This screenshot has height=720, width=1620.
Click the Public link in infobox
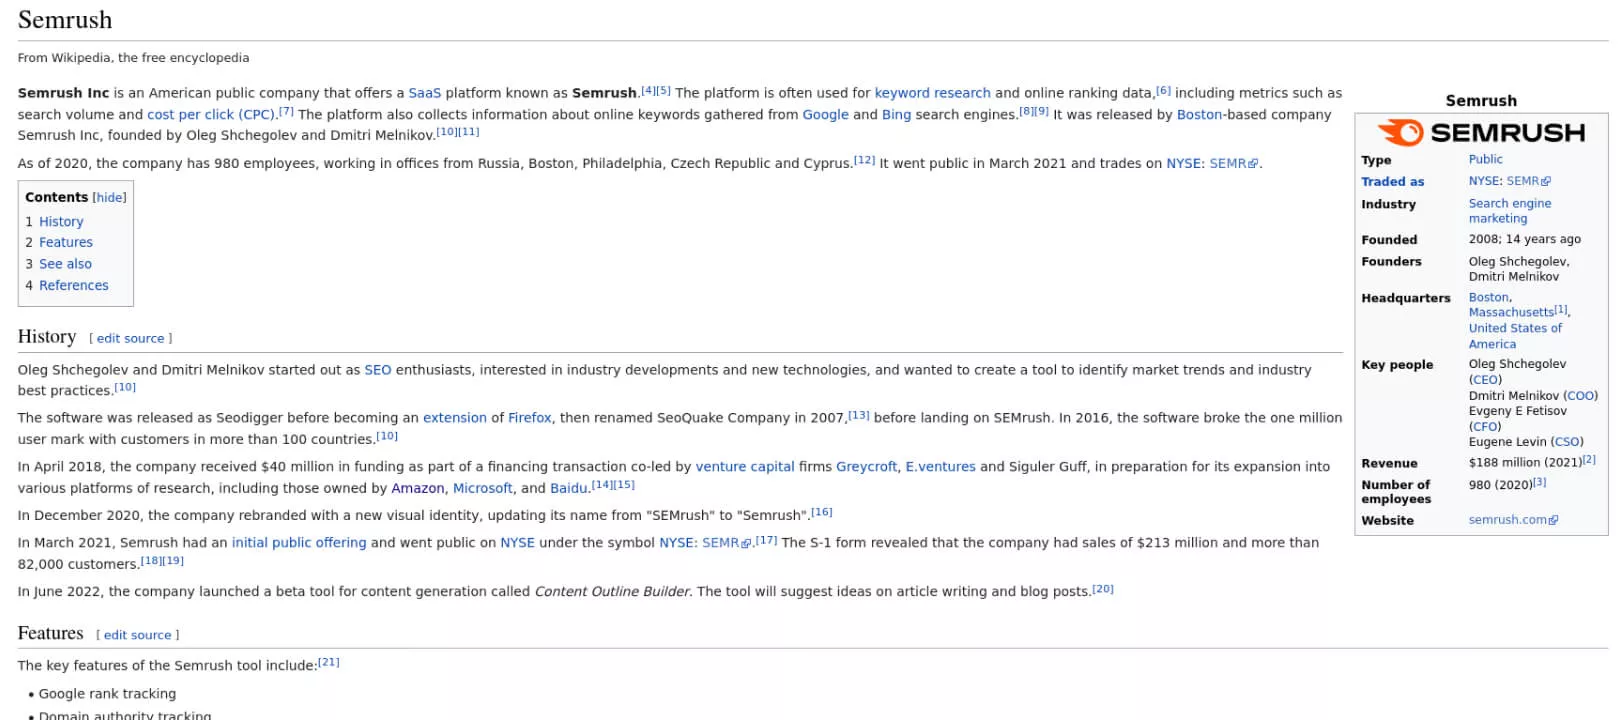pos(1485,160)
